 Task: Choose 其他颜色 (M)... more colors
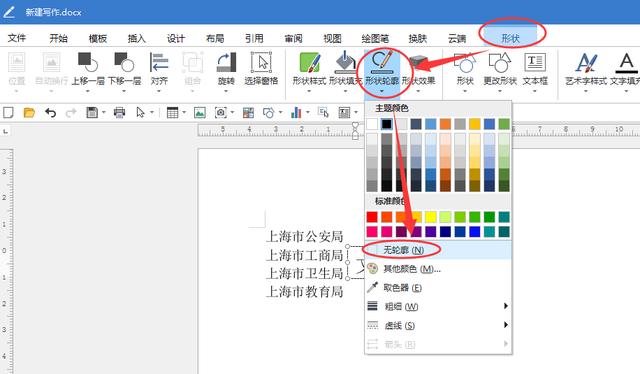coord(438,269)
